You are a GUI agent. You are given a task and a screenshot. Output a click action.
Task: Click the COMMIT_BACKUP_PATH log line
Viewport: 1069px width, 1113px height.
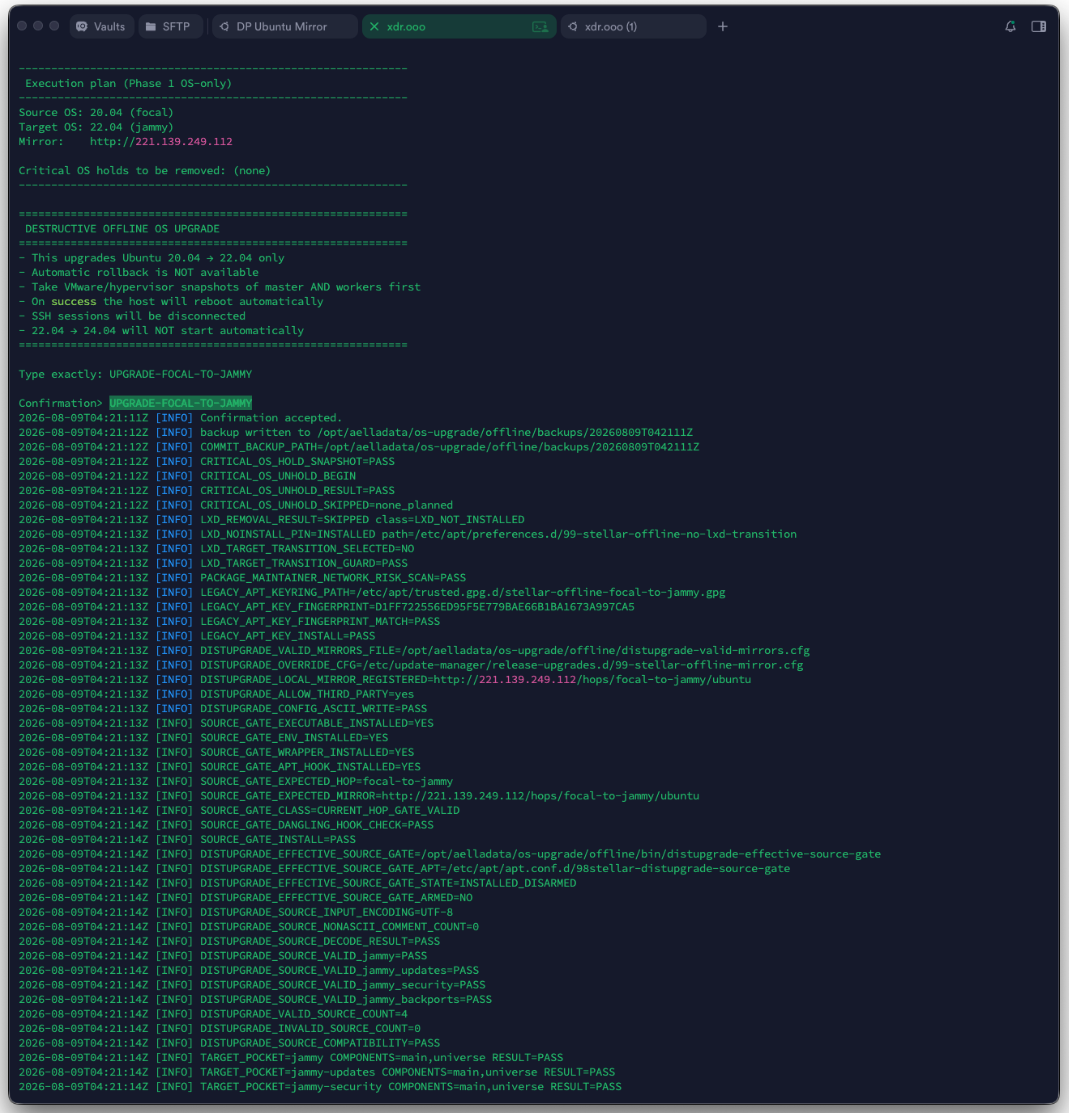click(x=358, y=447)
